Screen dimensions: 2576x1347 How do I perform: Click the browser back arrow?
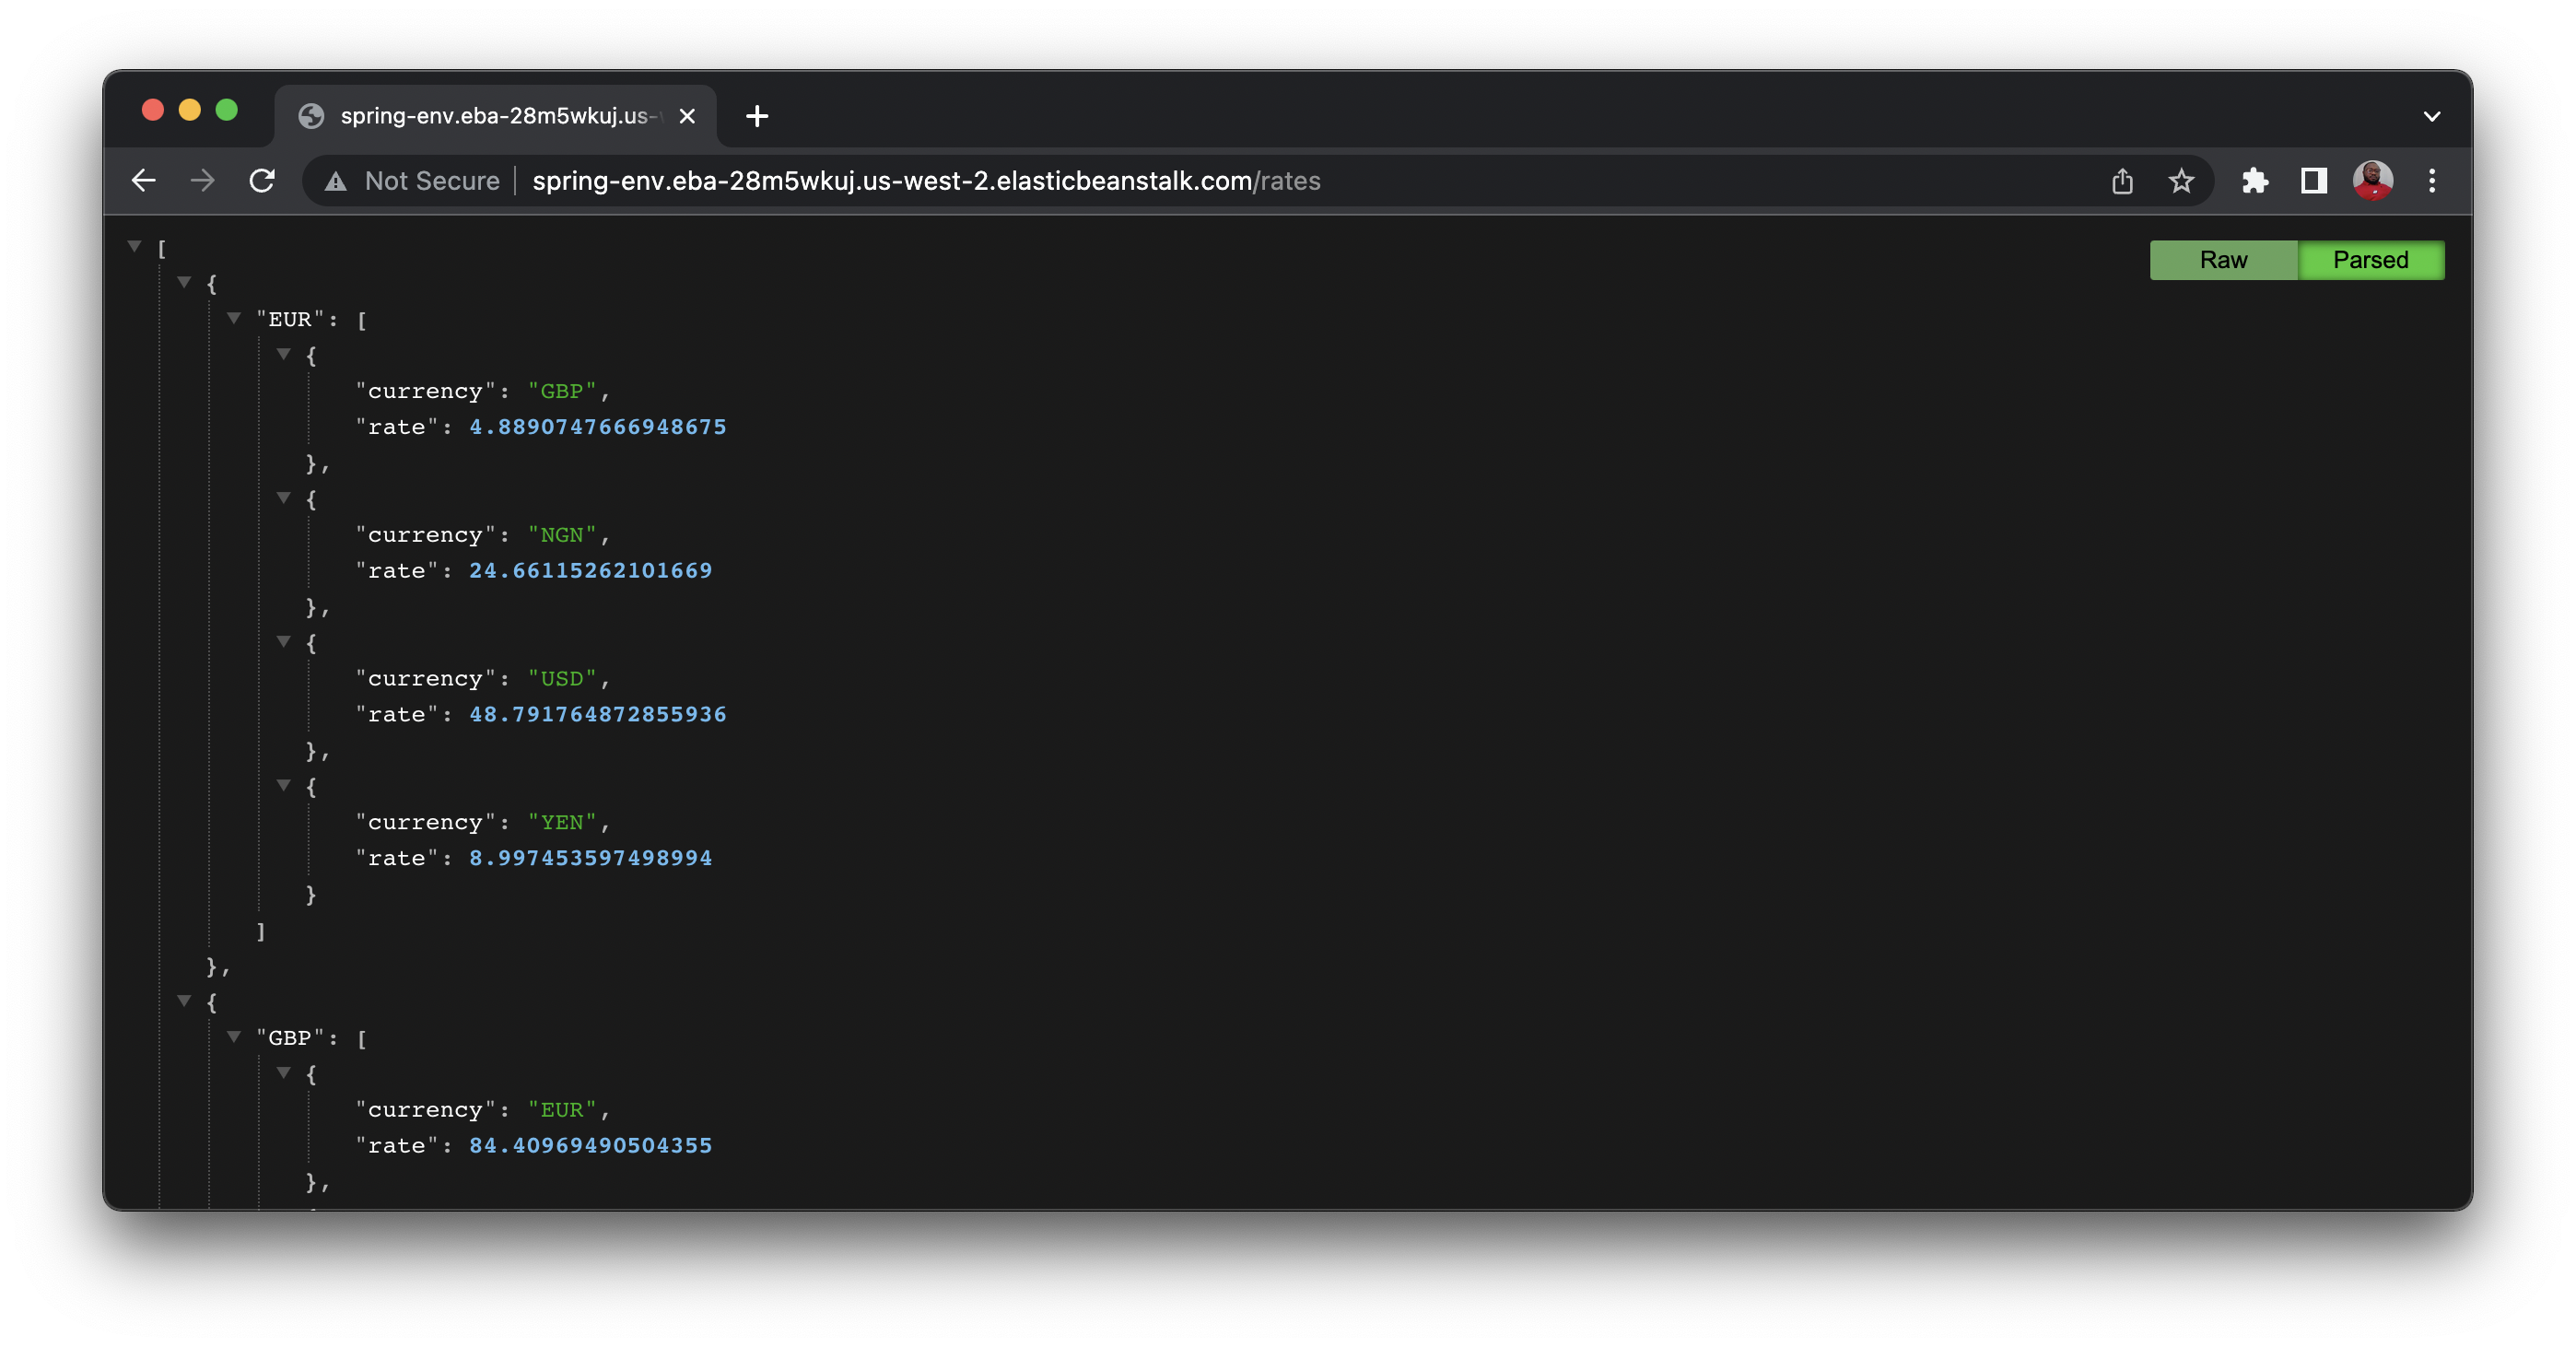point(144,181)
